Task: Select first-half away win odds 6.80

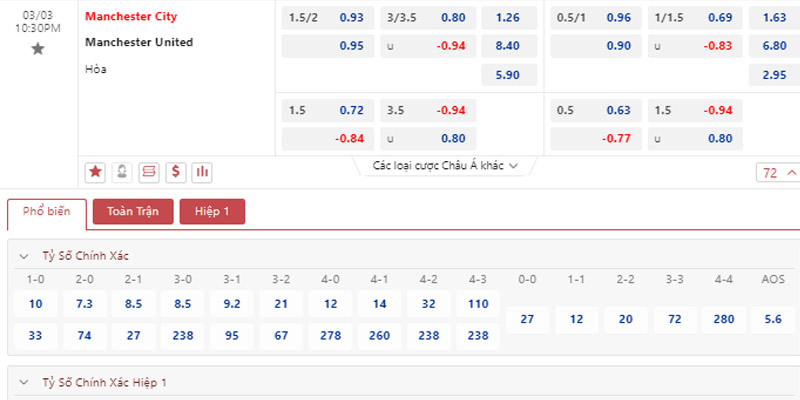Action: tap(774, 46)
